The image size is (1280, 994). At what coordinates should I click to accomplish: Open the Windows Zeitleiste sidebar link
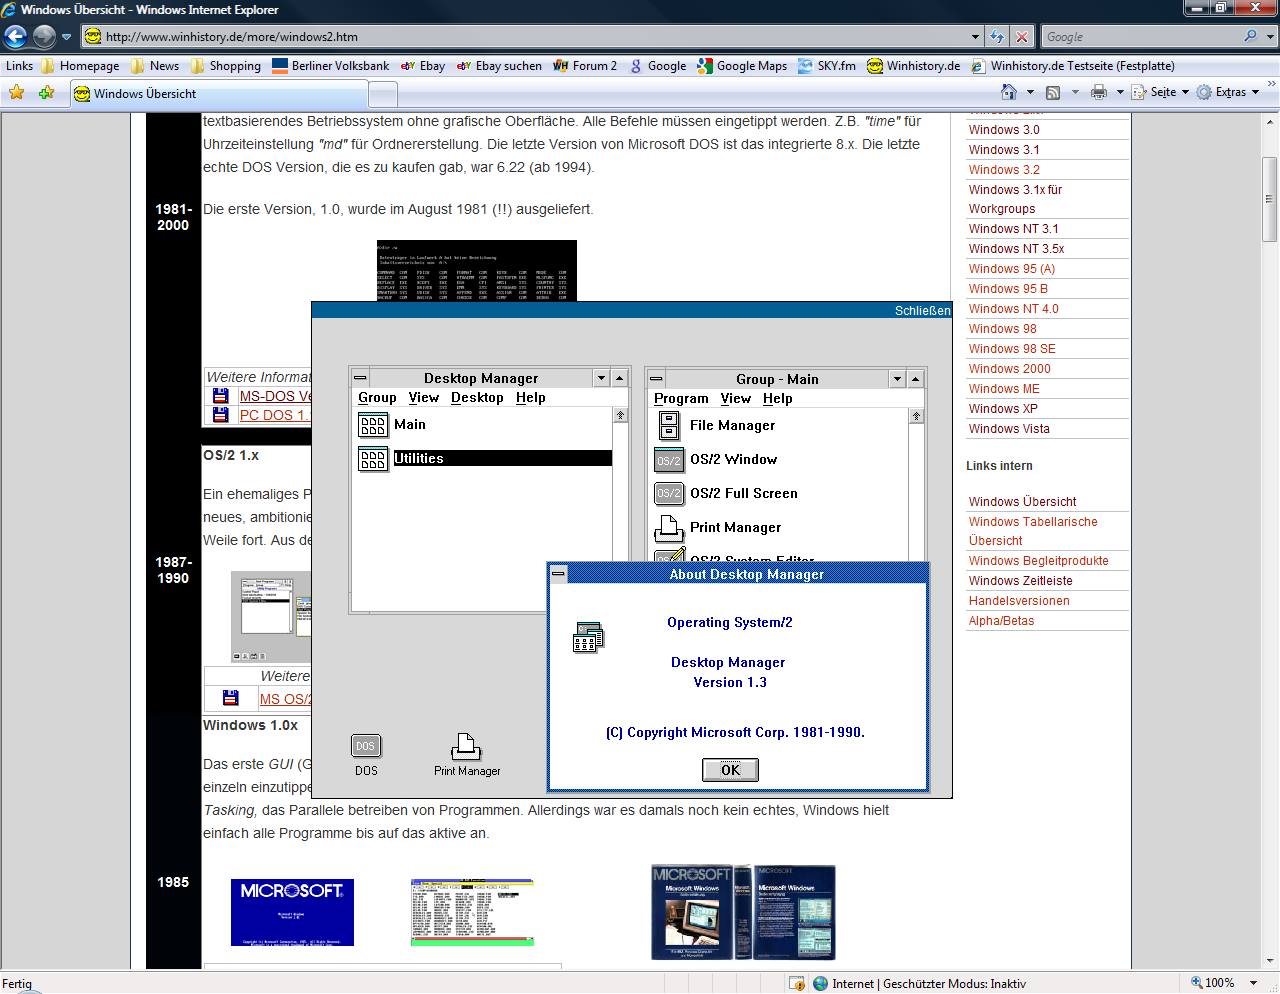1020,581
